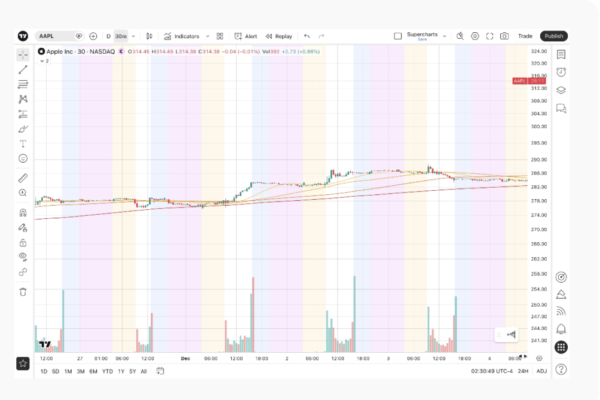Screen dimensions: 600x400
Task: Undo the last chart action
Action: coord(307,36)
